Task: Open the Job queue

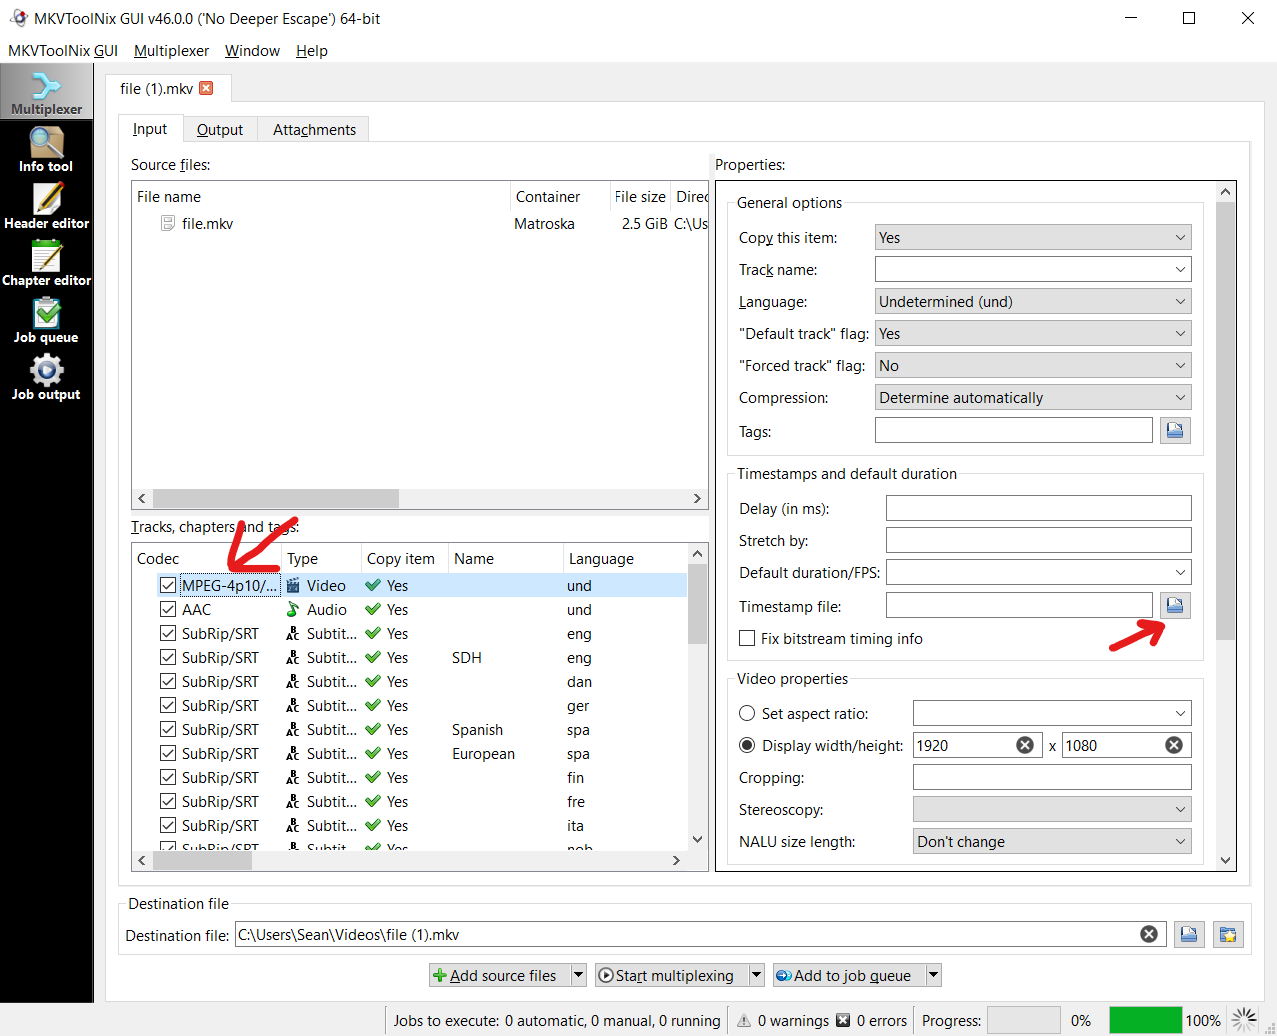Action: point(46,320)
